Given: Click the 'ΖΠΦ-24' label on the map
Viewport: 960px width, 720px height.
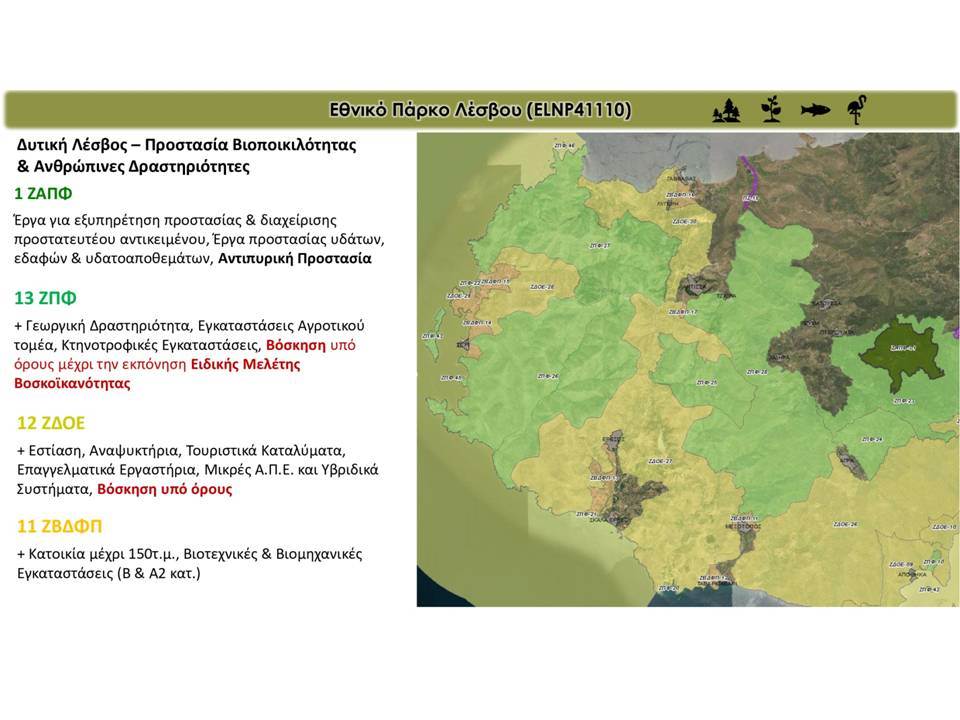Looking at the screenshot, I should (x=872, y=440).
